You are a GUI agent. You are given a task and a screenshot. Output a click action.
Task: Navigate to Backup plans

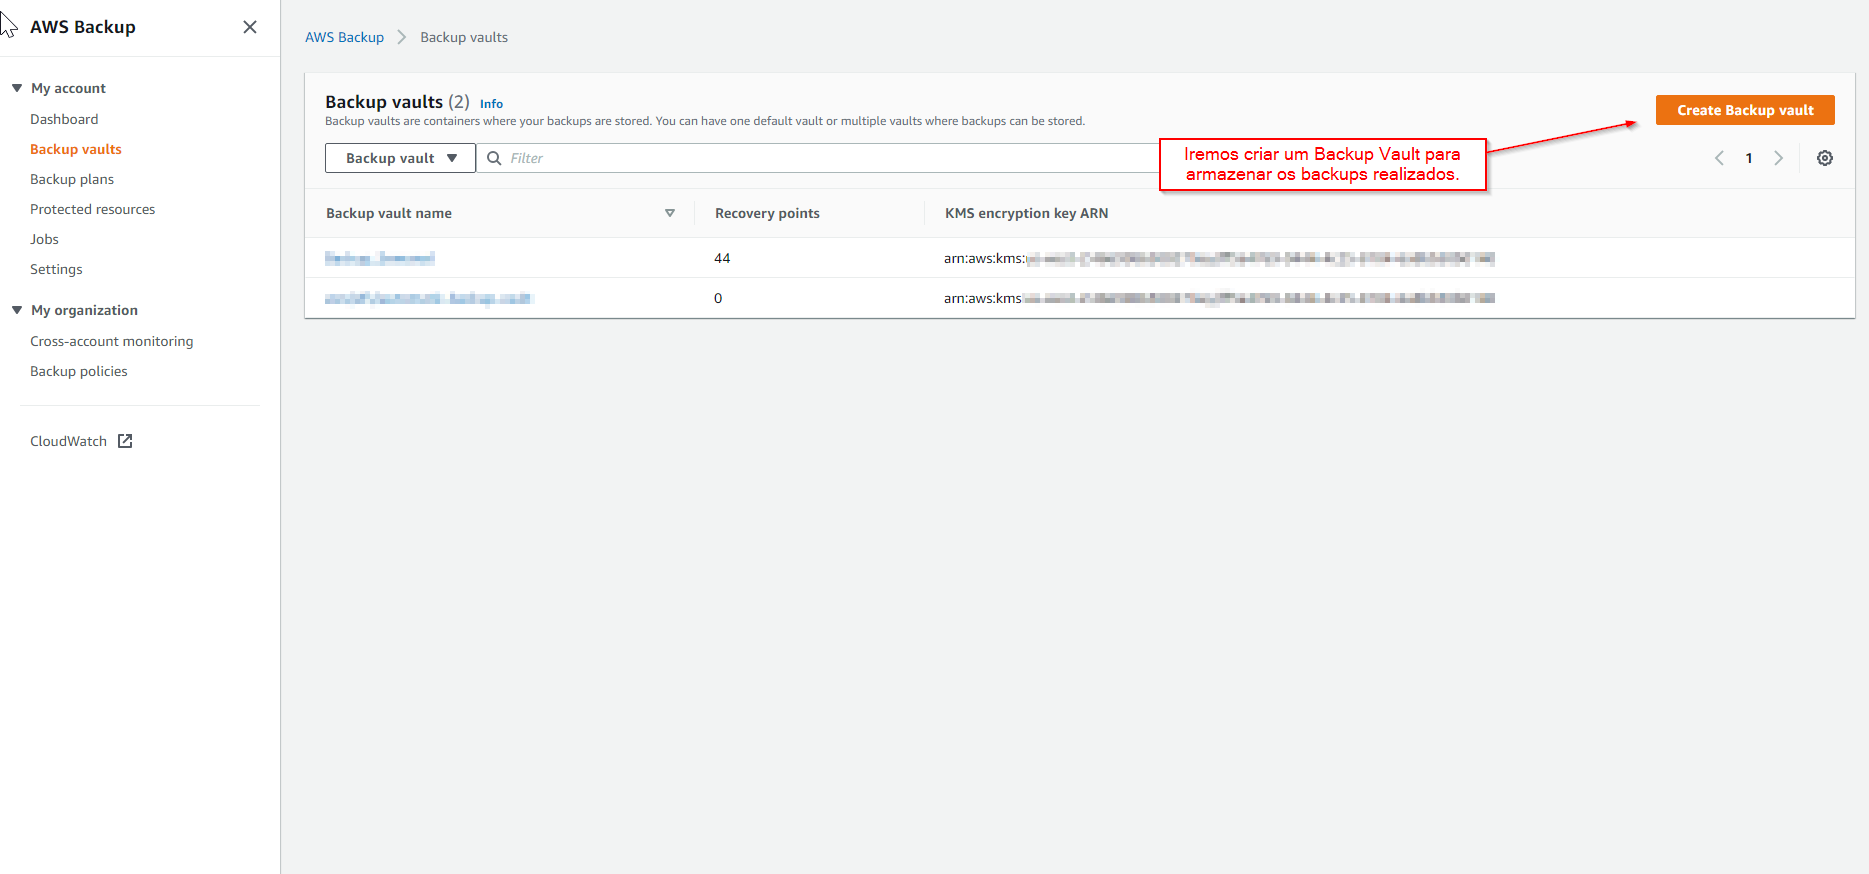point(72,179)
